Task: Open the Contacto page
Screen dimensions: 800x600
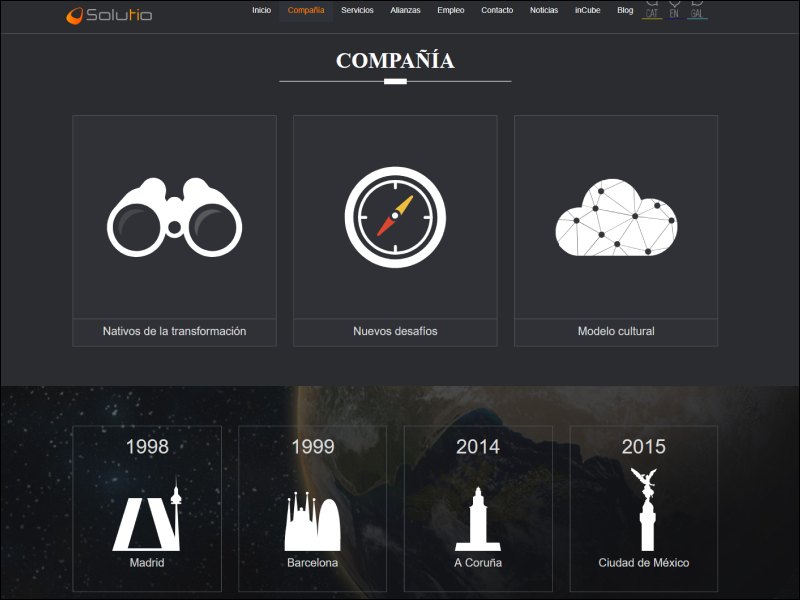Action: pyautogui.click(x=497, y=10)
